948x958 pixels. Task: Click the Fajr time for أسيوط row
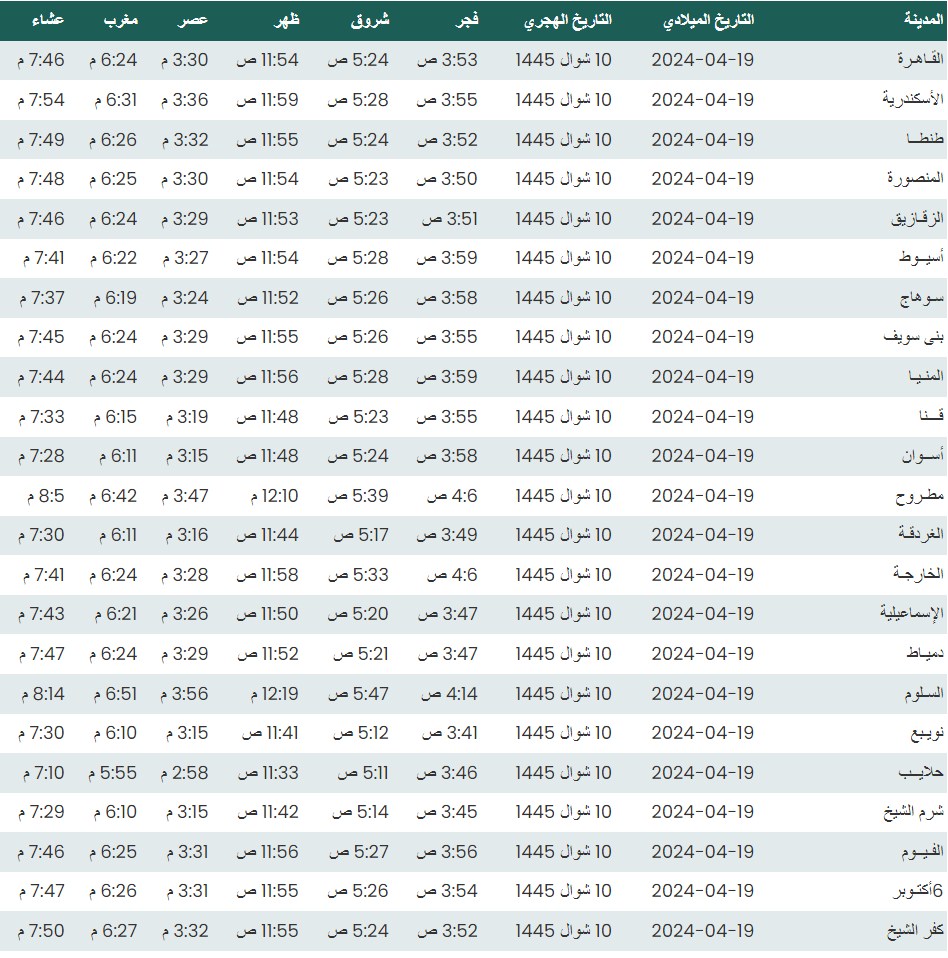click(x=447, y=258)
